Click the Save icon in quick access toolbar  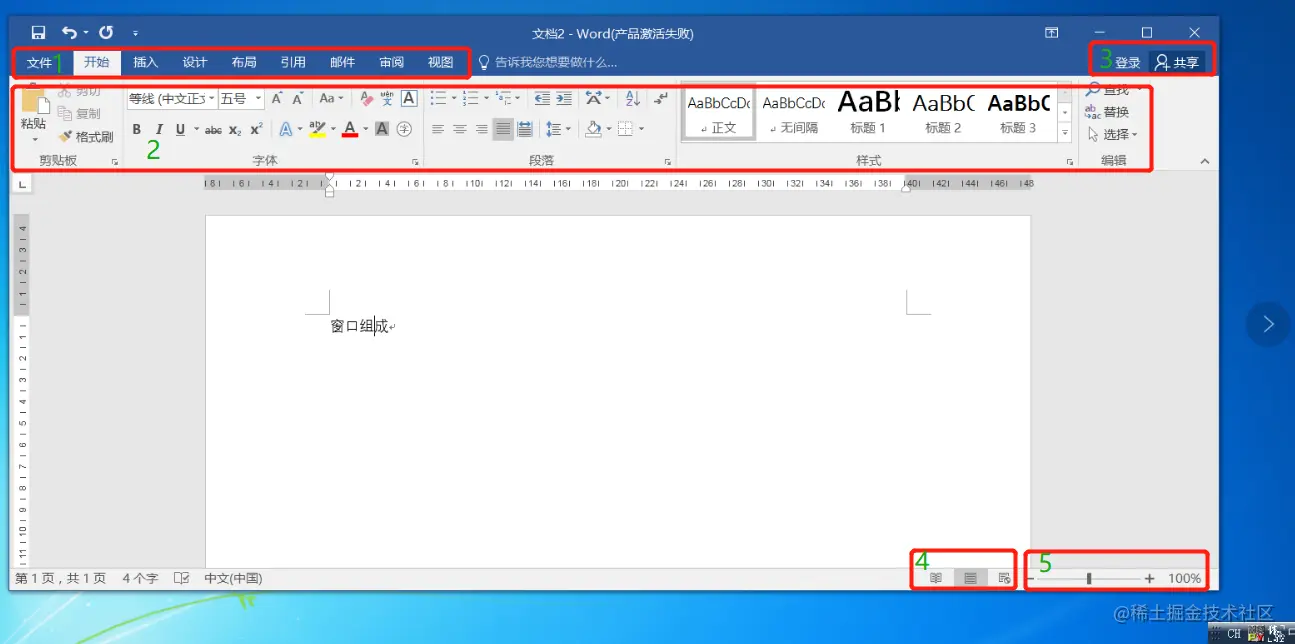38,33
